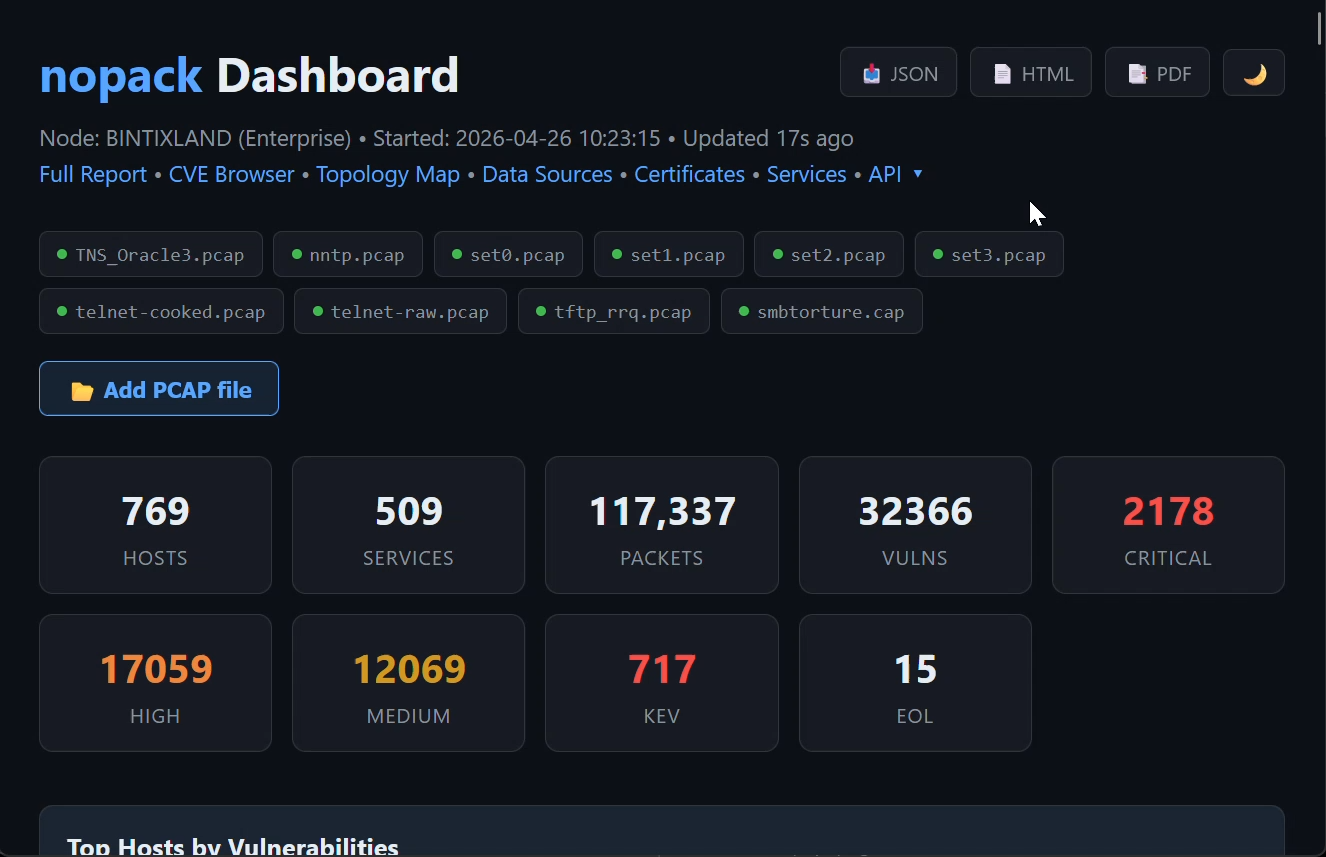
Task: Select the telnet-cooked.pcap chip
Action: pos(161,311)
